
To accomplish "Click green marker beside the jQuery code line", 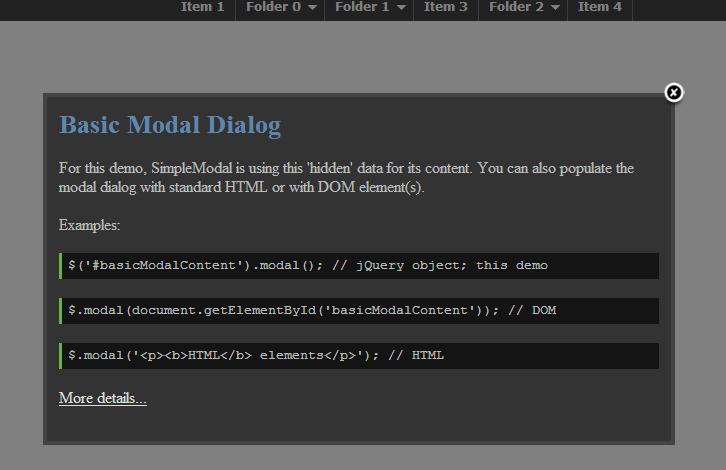I will (x=61, y=265).
